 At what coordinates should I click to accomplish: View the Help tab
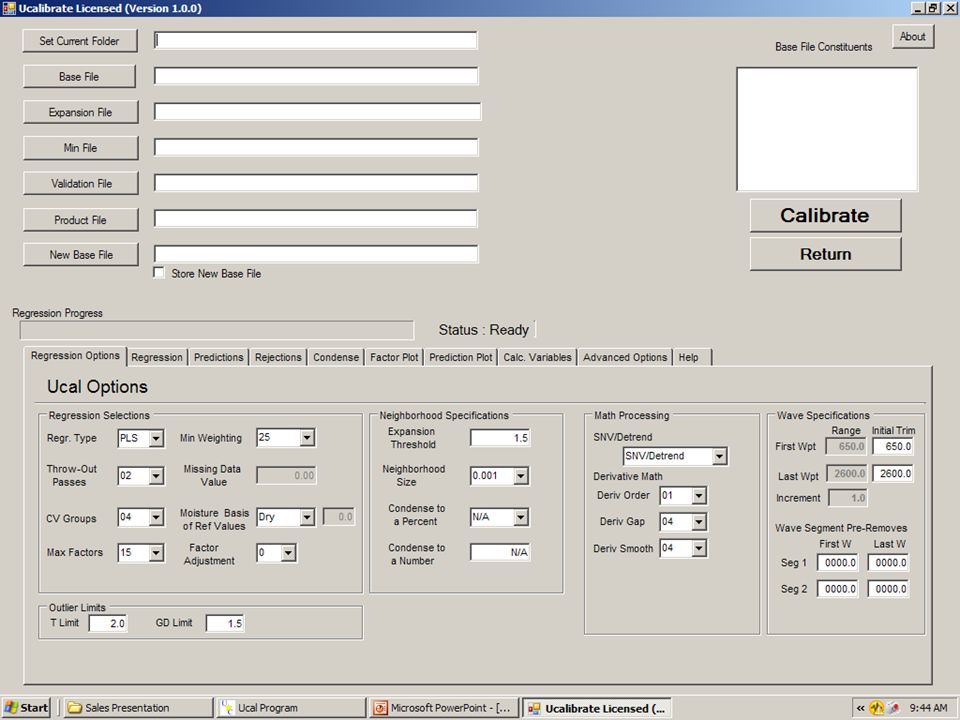pos(692,358)
